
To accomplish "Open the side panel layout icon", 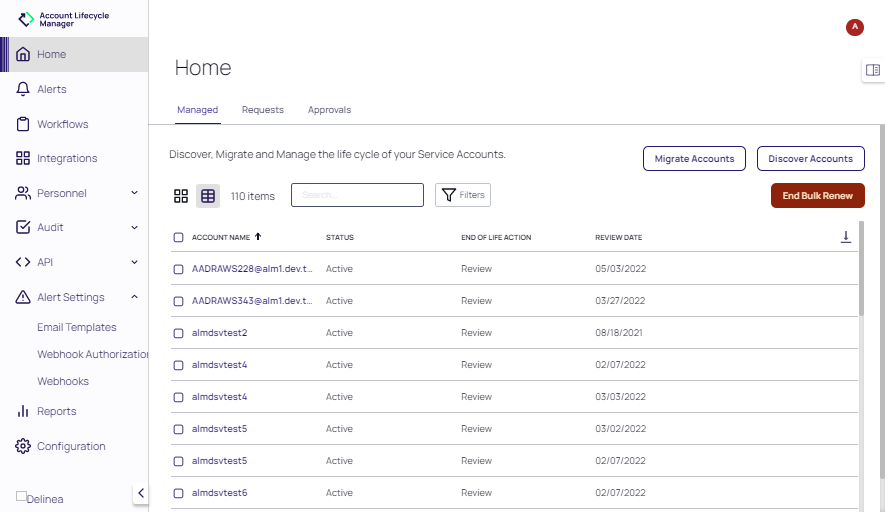I will (x=873, y=70).
